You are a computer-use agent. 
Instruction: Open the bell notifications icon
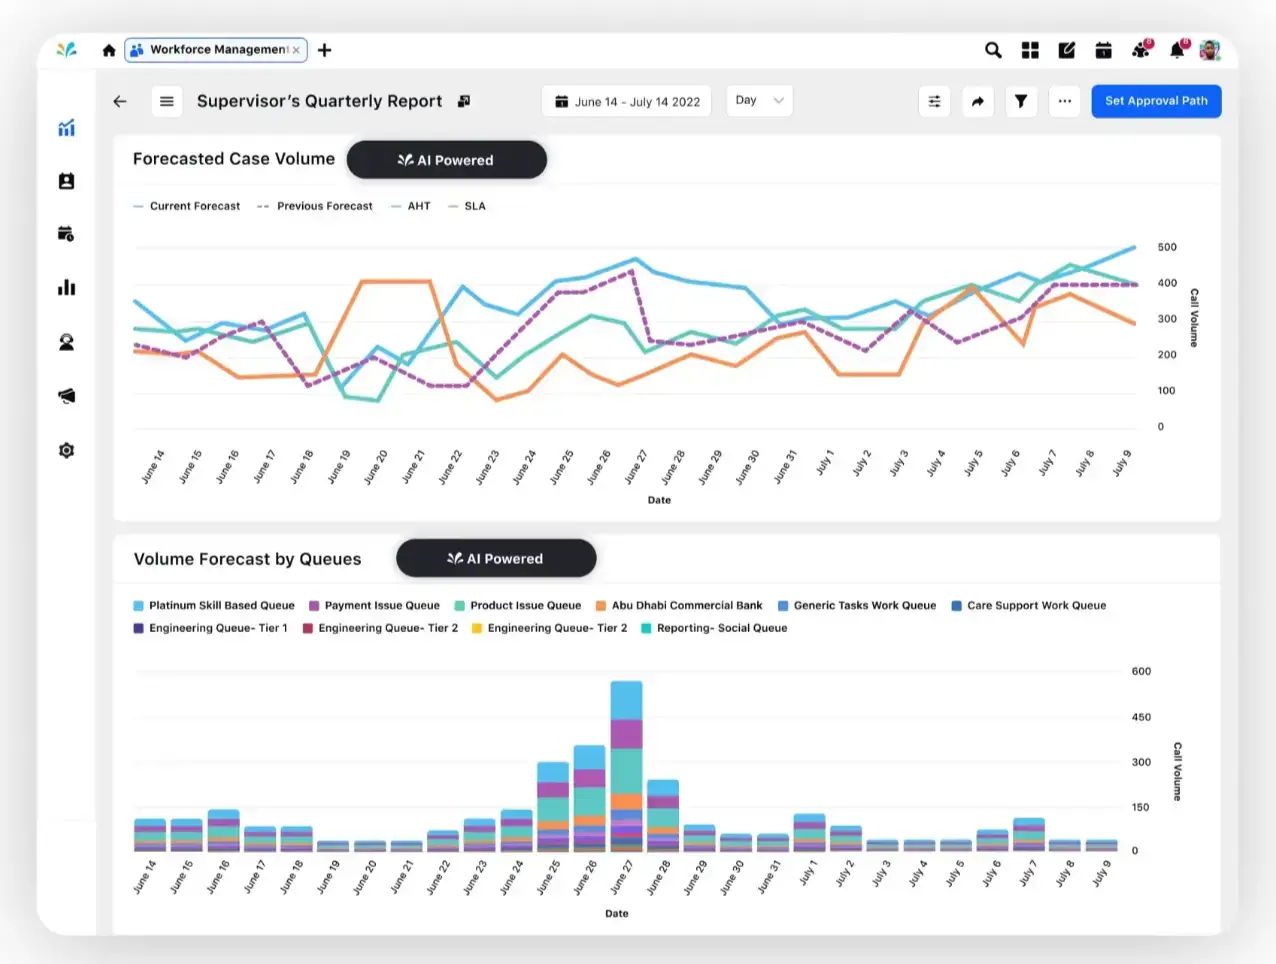(1178, 49)
